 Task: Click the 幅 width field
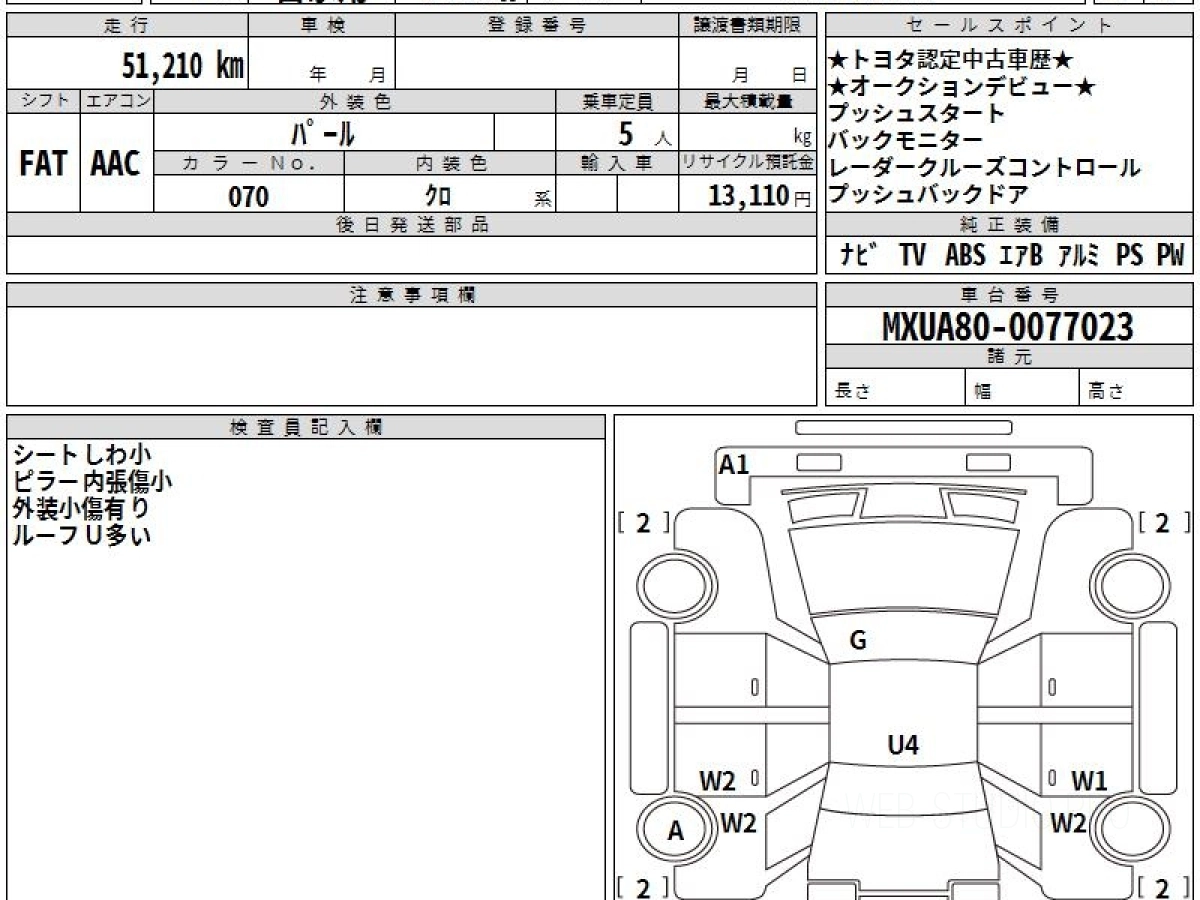(1023, 388)
